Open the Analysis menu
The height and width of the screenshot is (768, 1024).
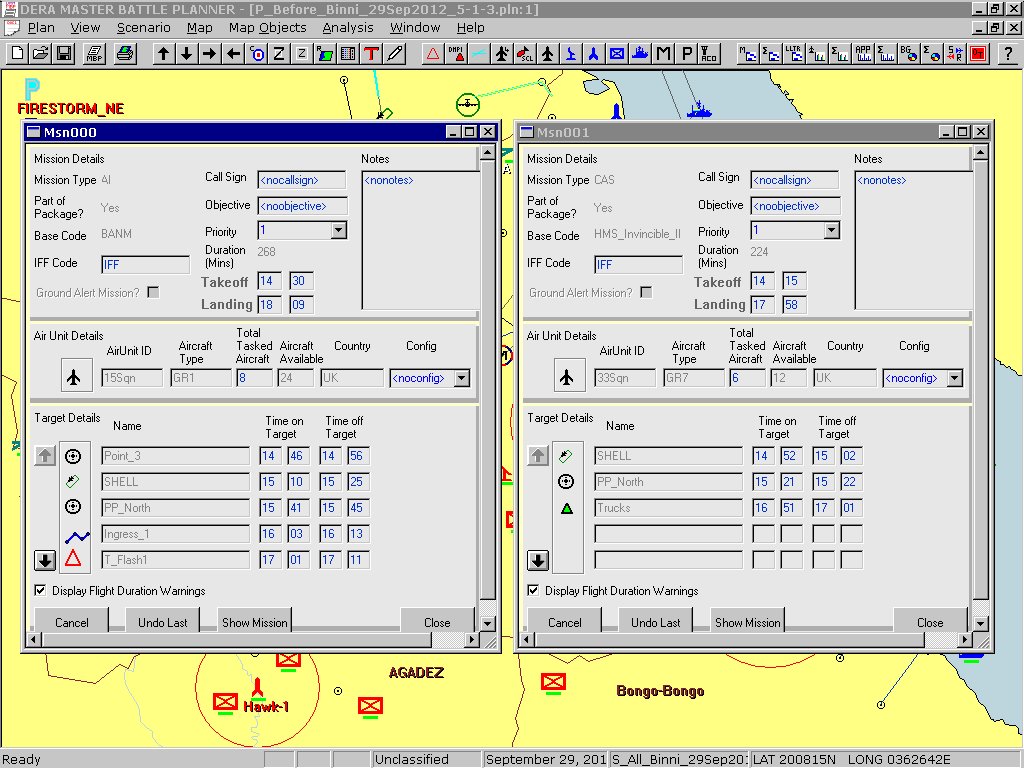348,28
